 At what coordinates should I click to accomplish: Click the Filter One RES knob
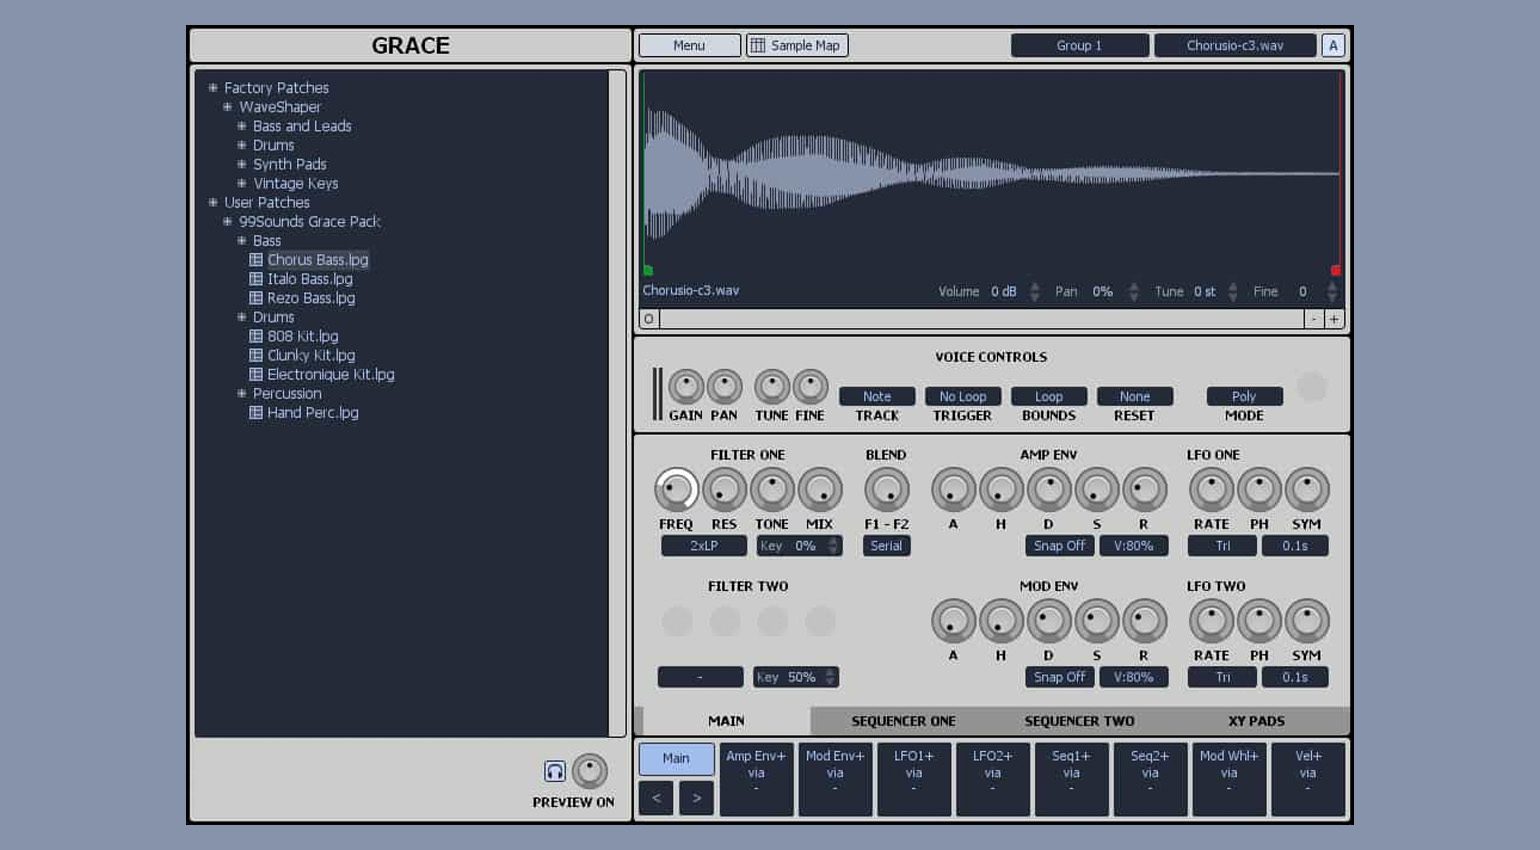click(x=724, y=490)
